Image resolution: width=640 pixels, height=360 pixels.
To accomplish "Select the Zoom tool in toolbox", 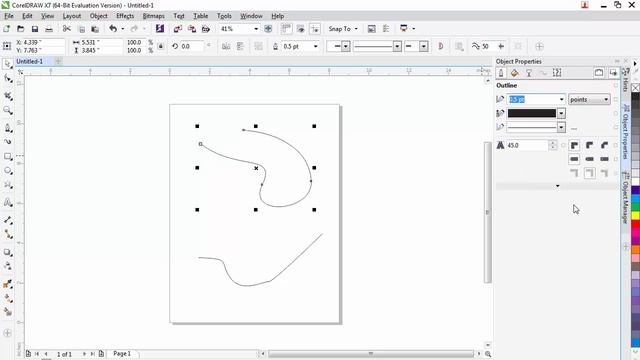I will pos(7,110).
